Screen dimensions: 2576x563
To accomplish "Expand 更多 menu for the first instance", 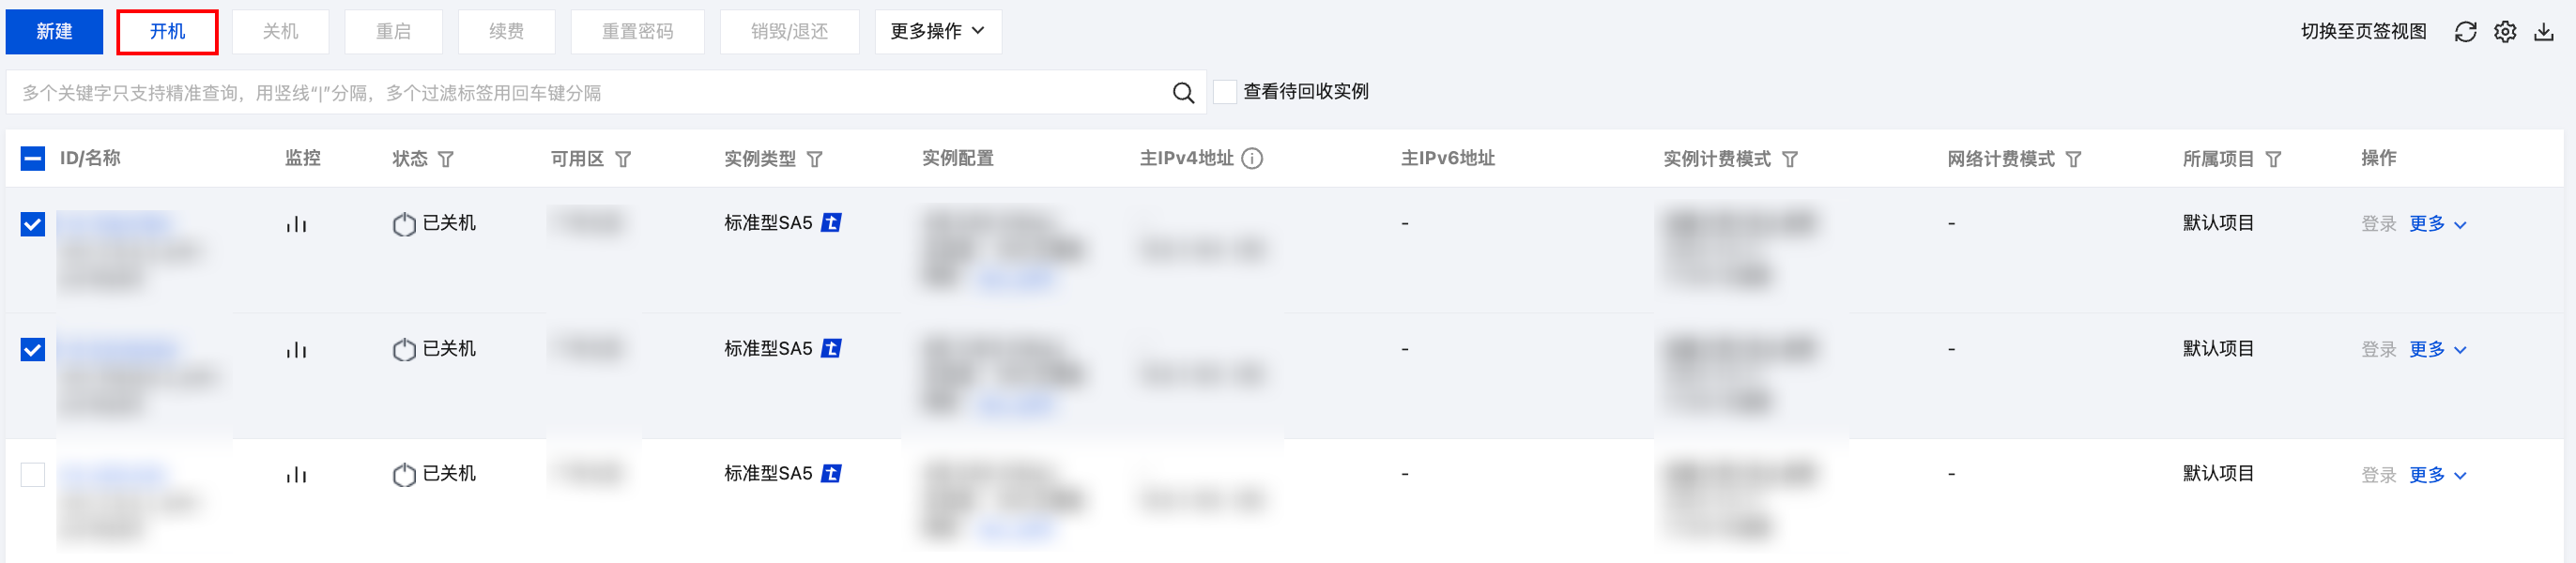I will tap(2437, 224).
